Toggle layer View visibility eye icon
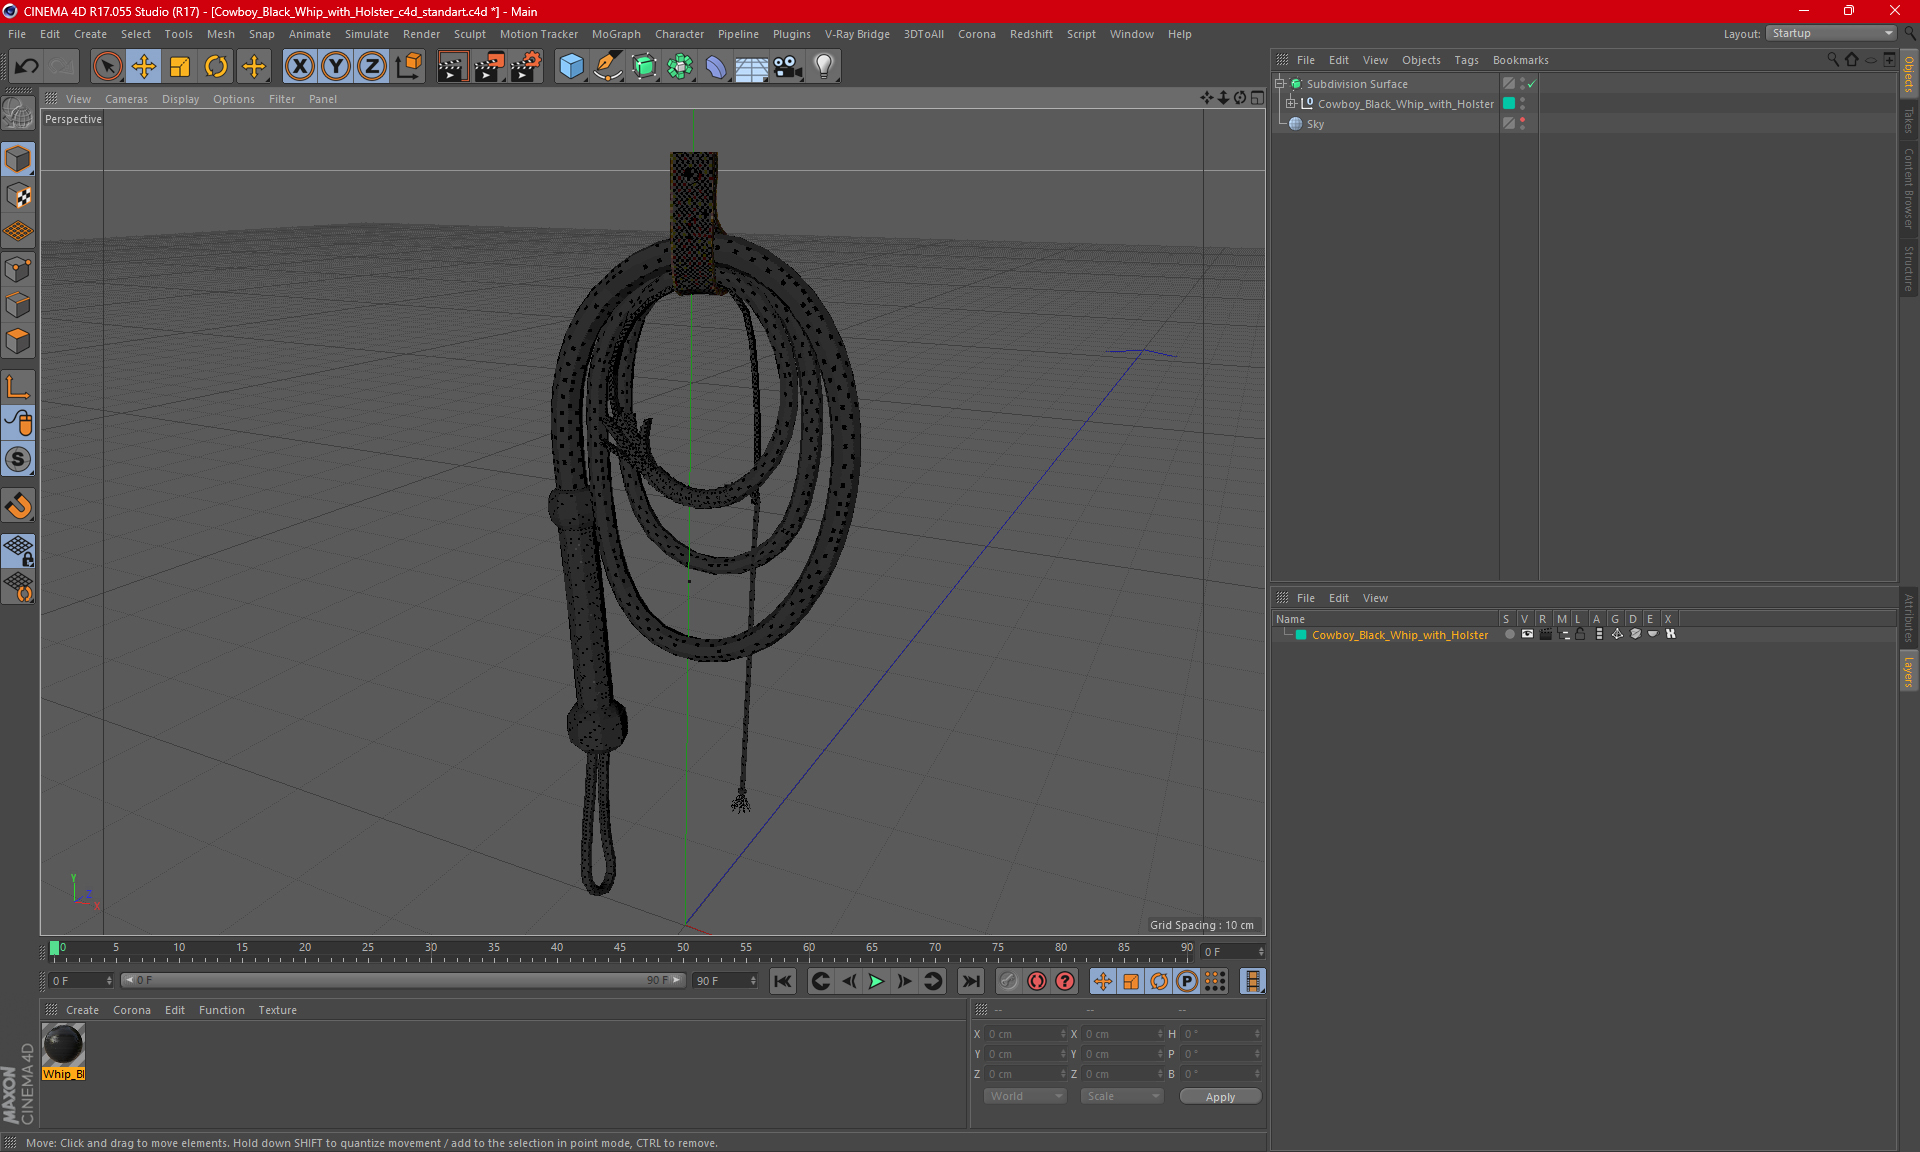This screenshot has width=1920, height=1152. 1527,634
